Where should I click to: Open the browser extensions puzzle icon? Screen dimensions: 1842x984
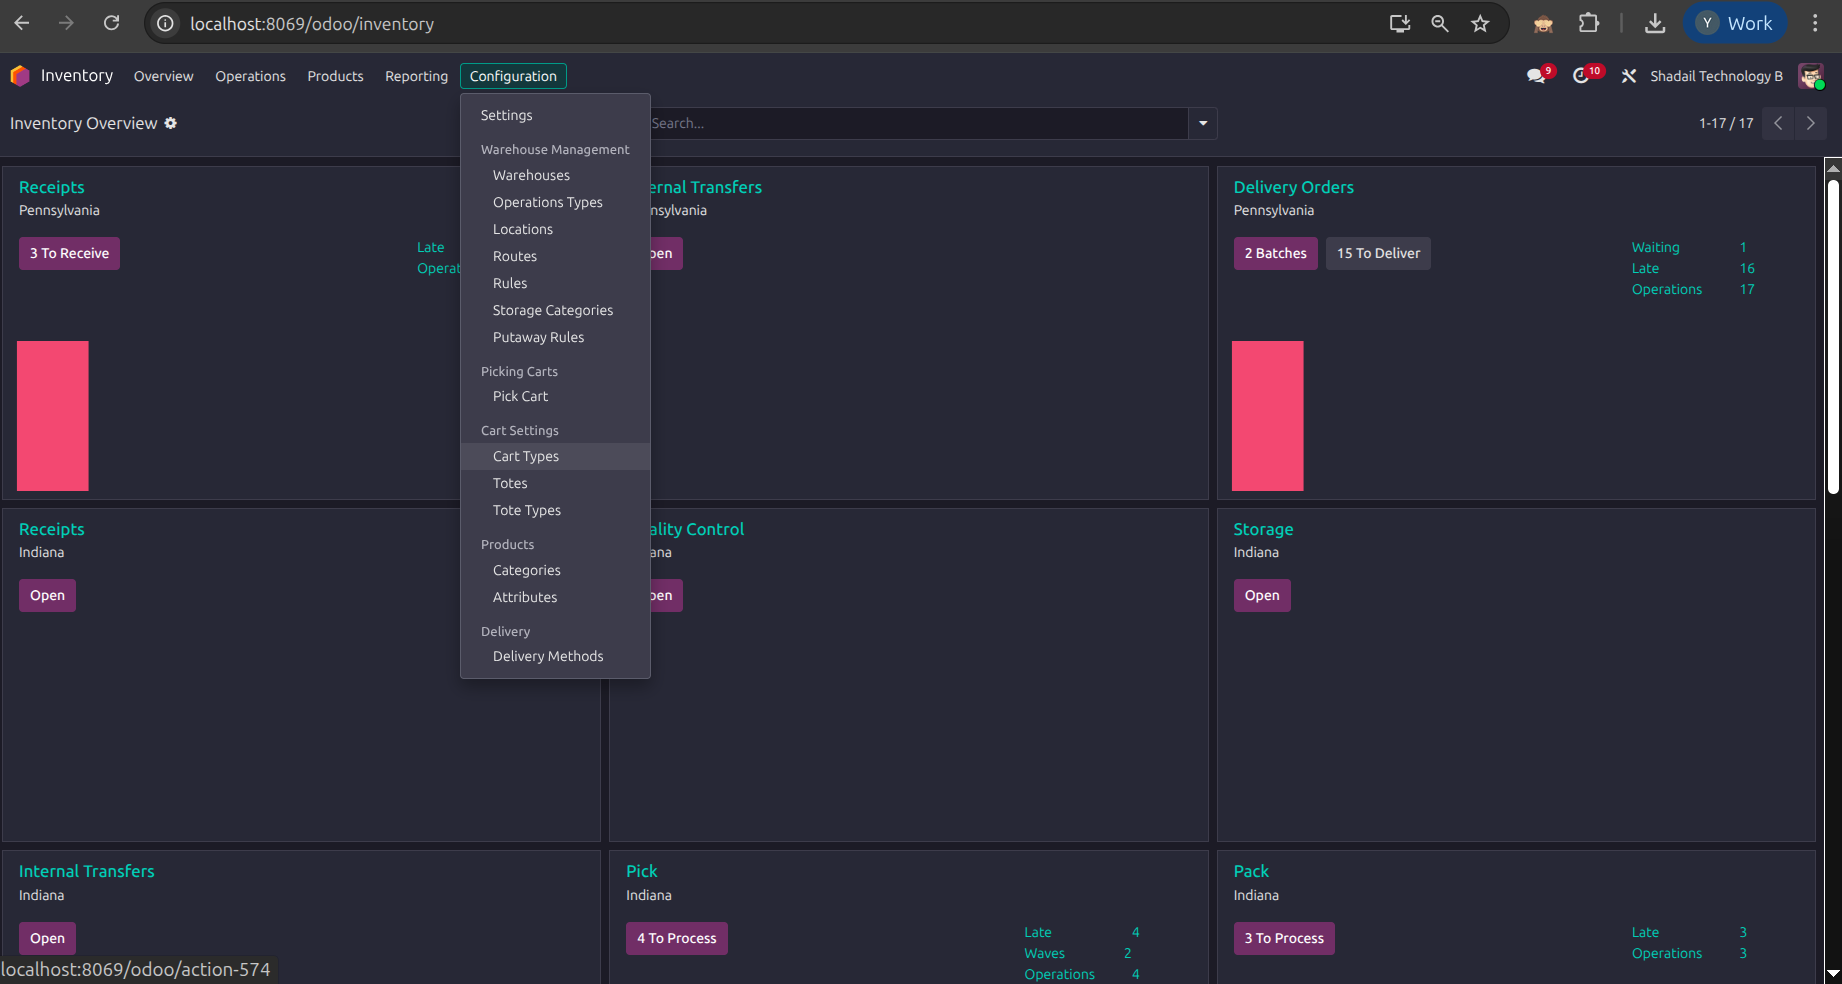[1589, 23]
